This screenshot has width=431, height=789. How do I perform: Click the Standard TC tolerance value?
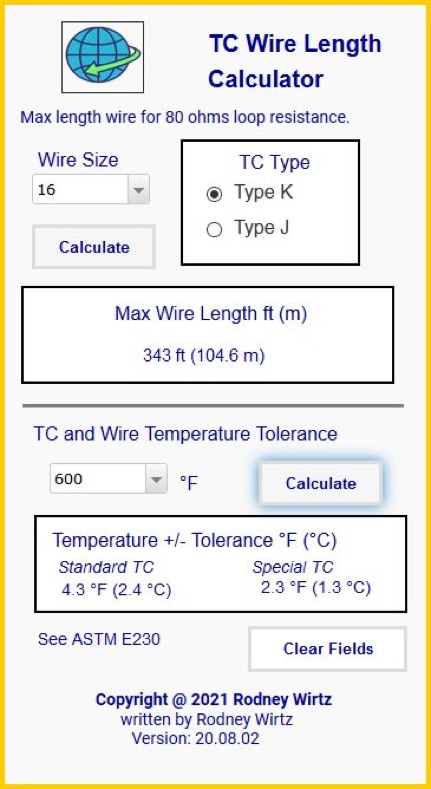pos(116,589)
